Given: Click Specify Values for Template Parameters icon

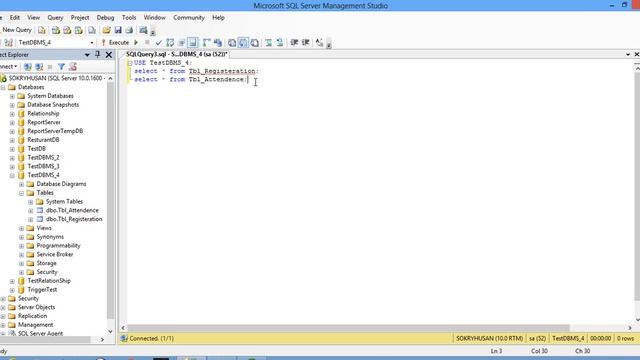Looking at the screenshot, I should pos(319,42).
